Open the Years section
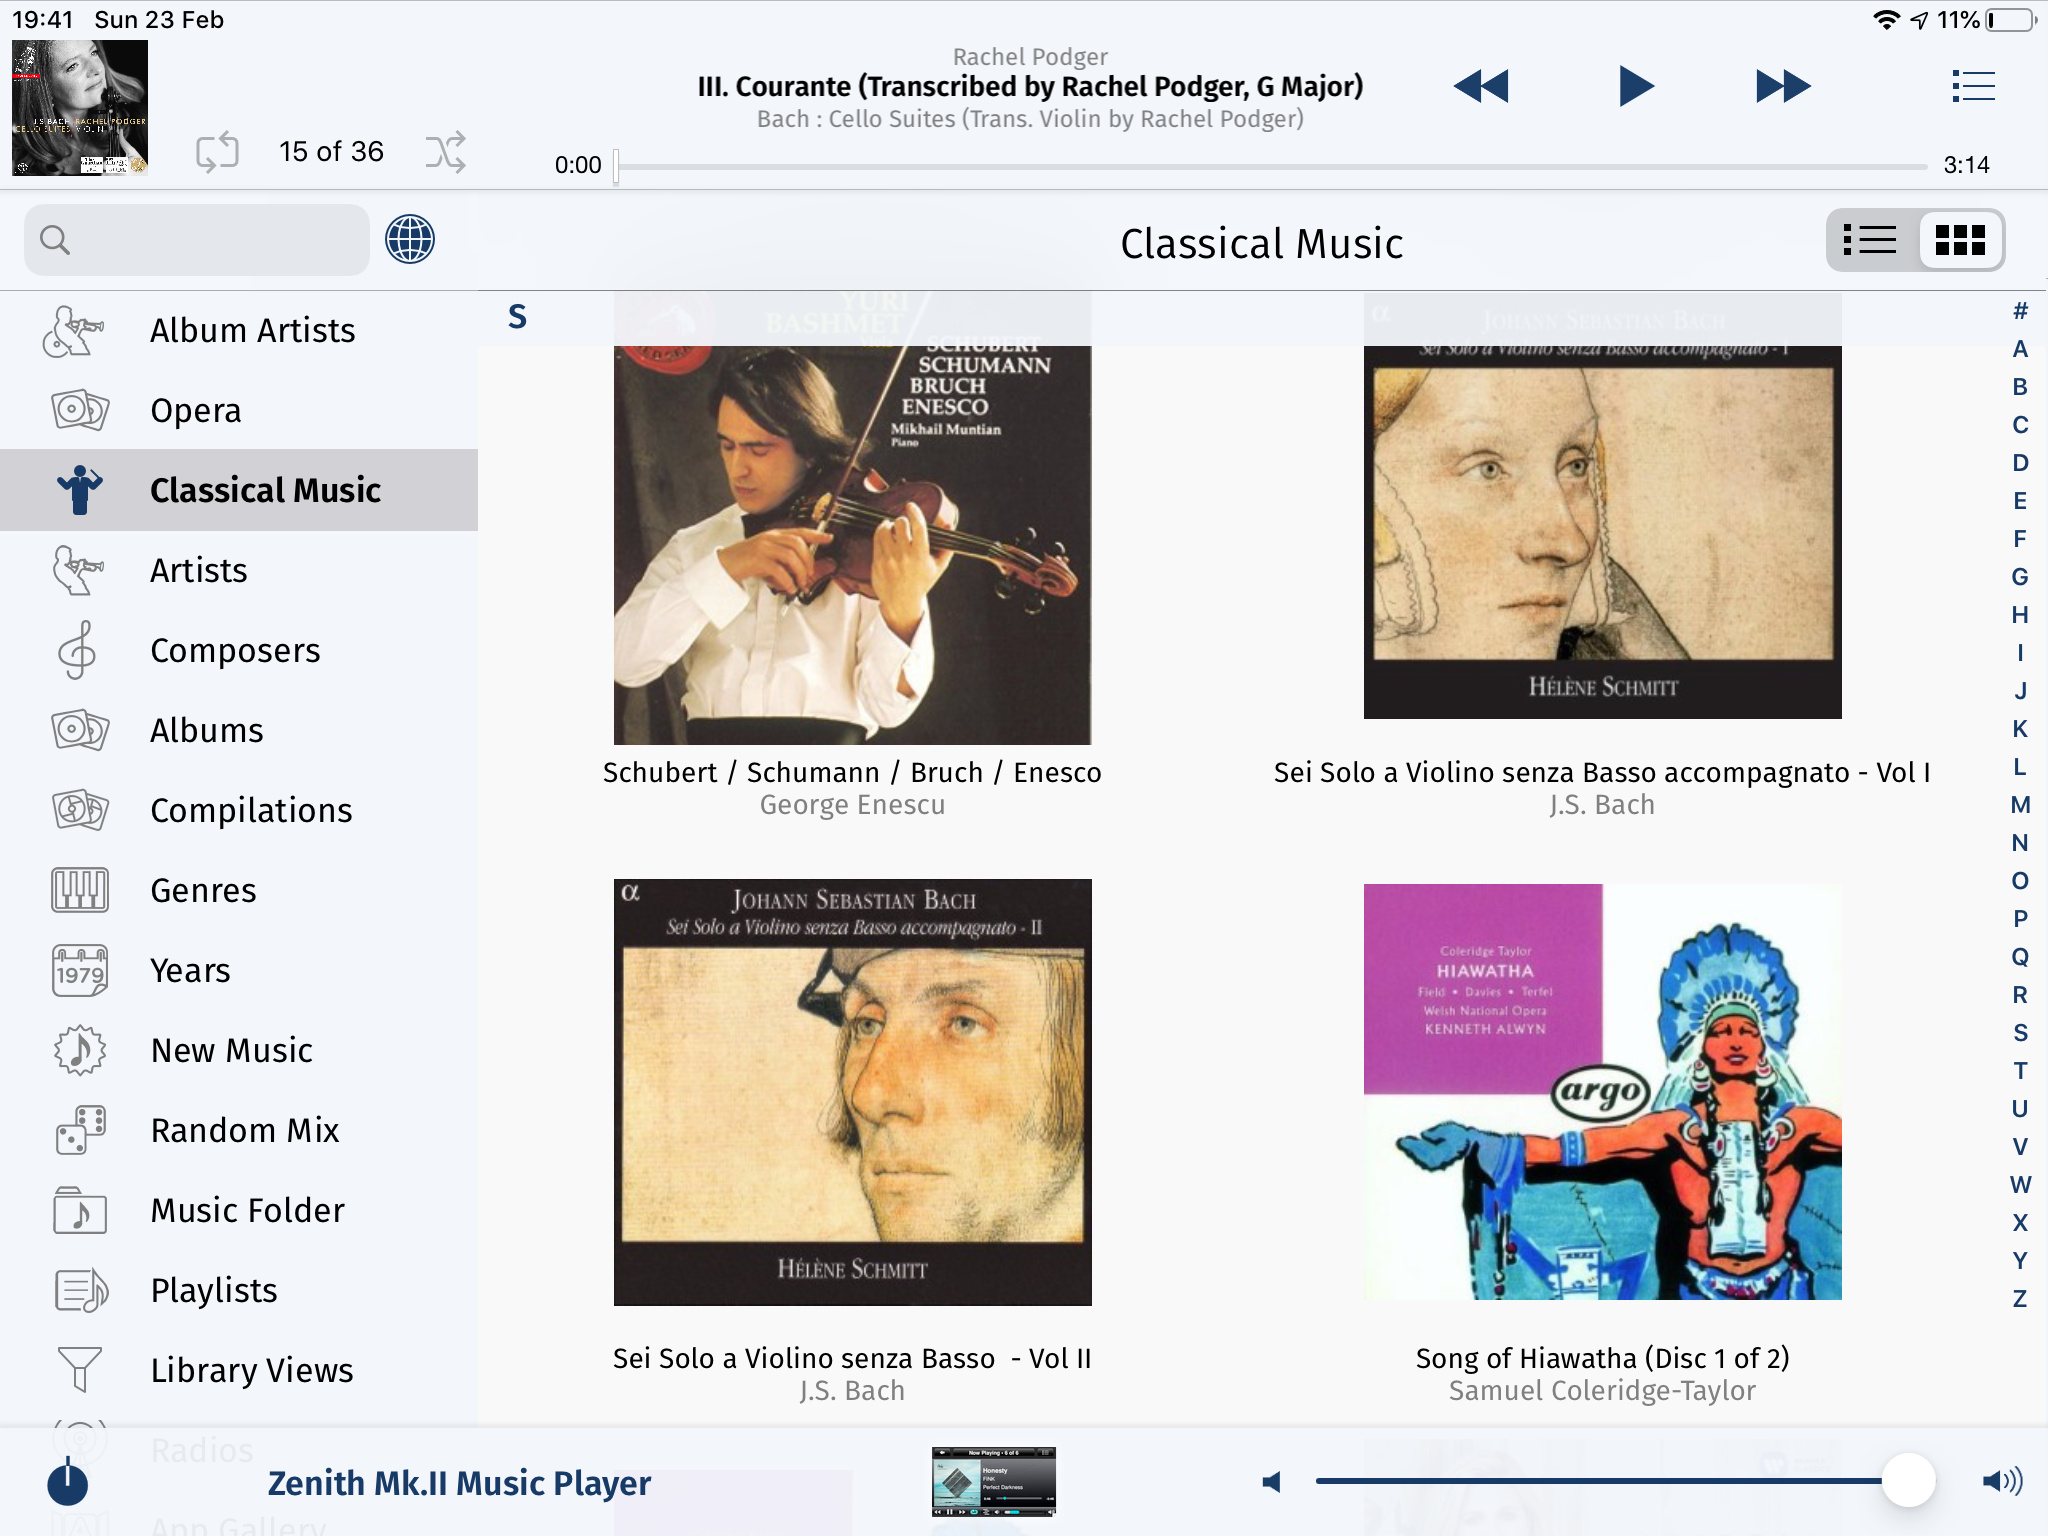This screenshot has height=1536, width=2048. click(239, 970)
